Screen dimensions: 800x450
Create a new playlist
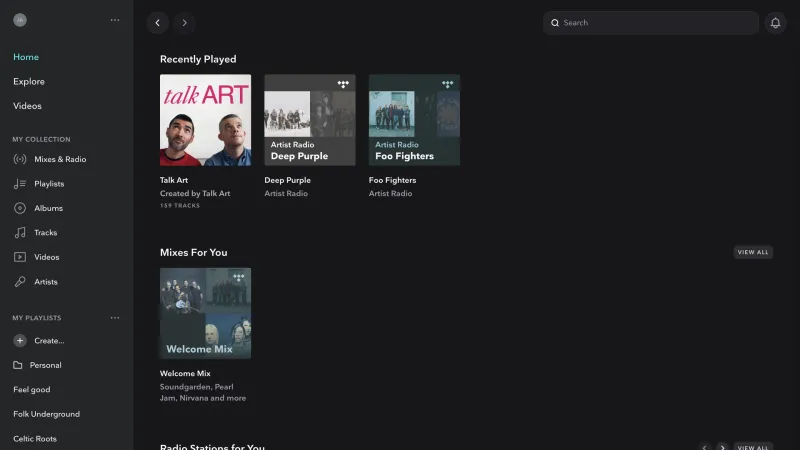click(49, 340)
